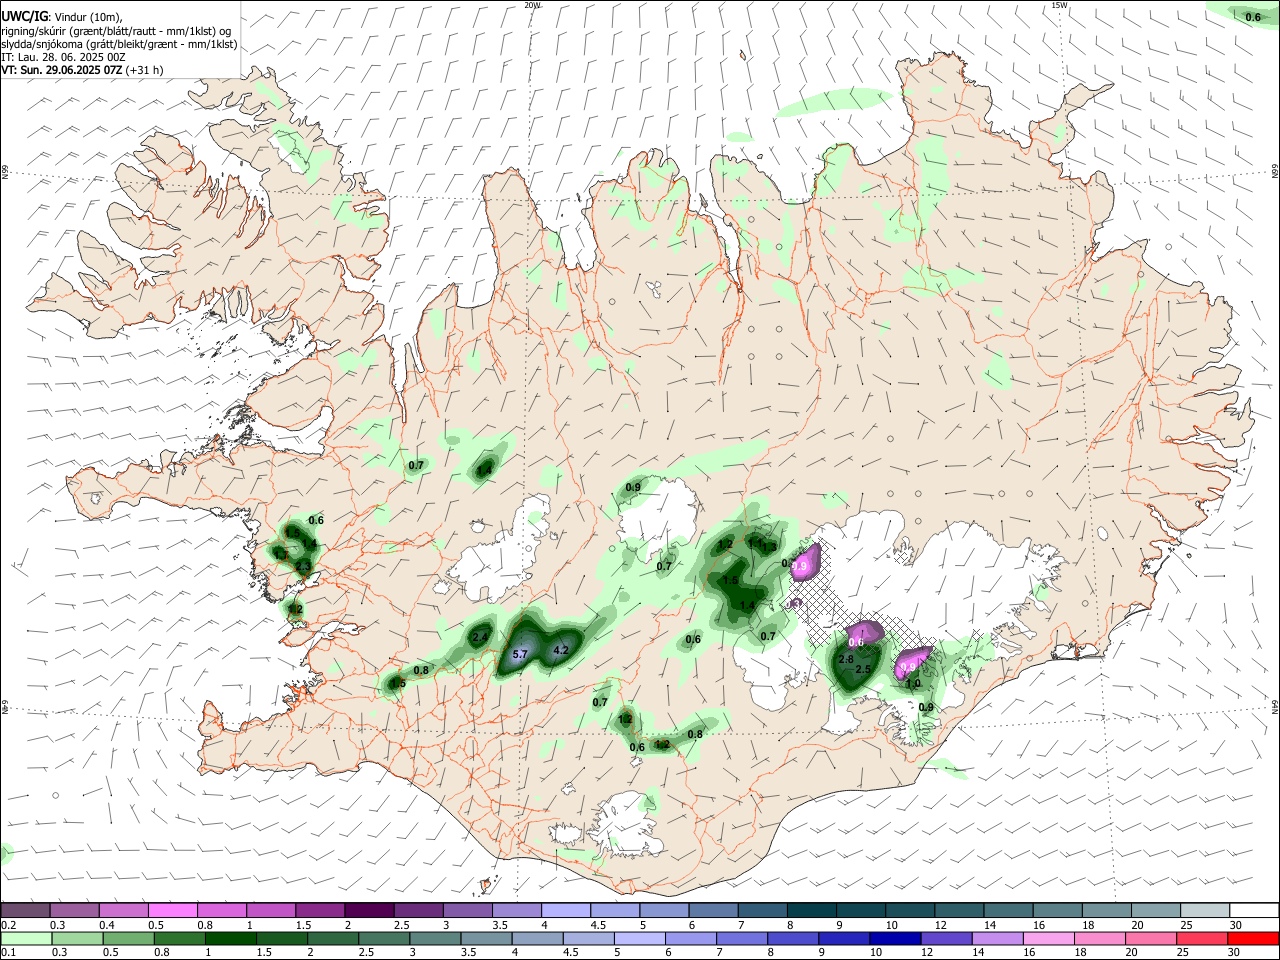Click the 2.5 value beside 2.8
The height and width of the screenshot is (960, 1280).
point(864,669)
